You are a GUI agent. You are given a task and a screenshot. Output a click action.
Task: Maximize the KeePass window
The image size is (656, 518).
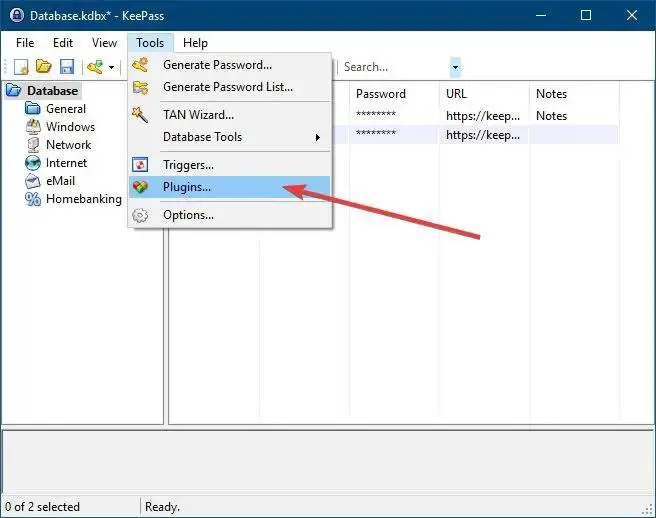[586, 15]
